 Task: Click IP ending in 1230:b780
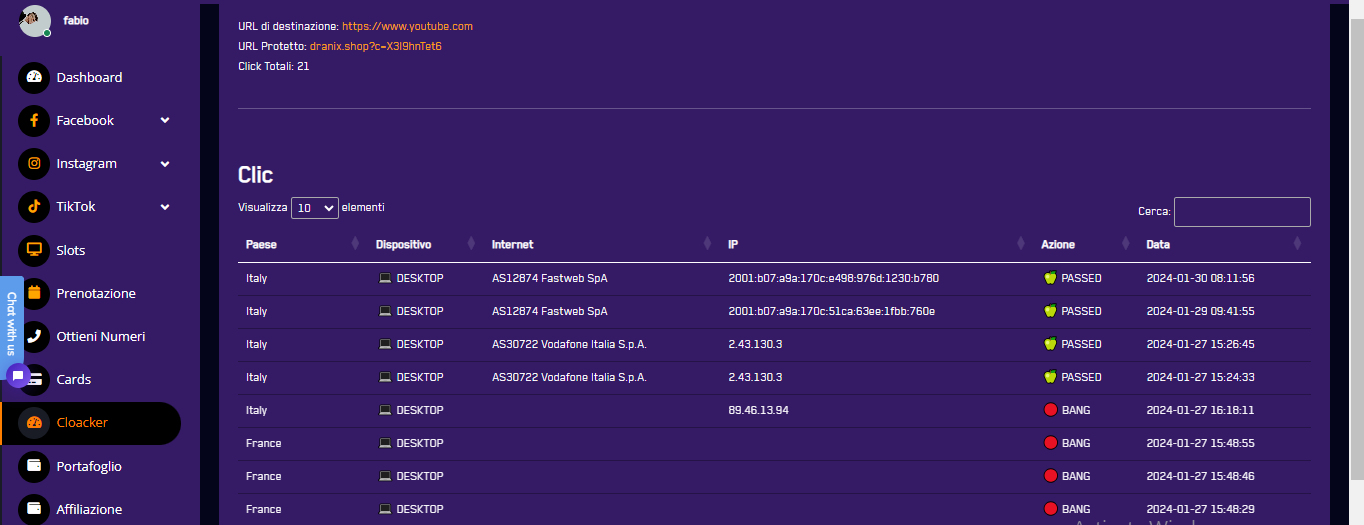(833, 278)
